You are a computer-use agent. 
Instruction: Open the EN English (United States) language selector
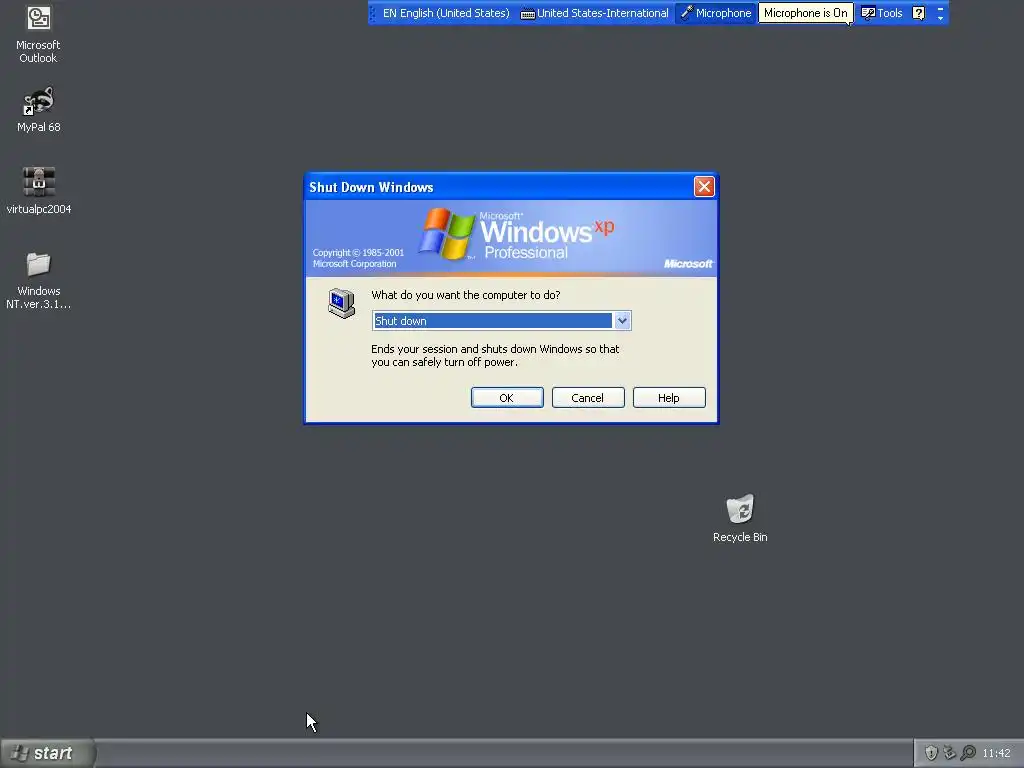(x=445, y=13)
